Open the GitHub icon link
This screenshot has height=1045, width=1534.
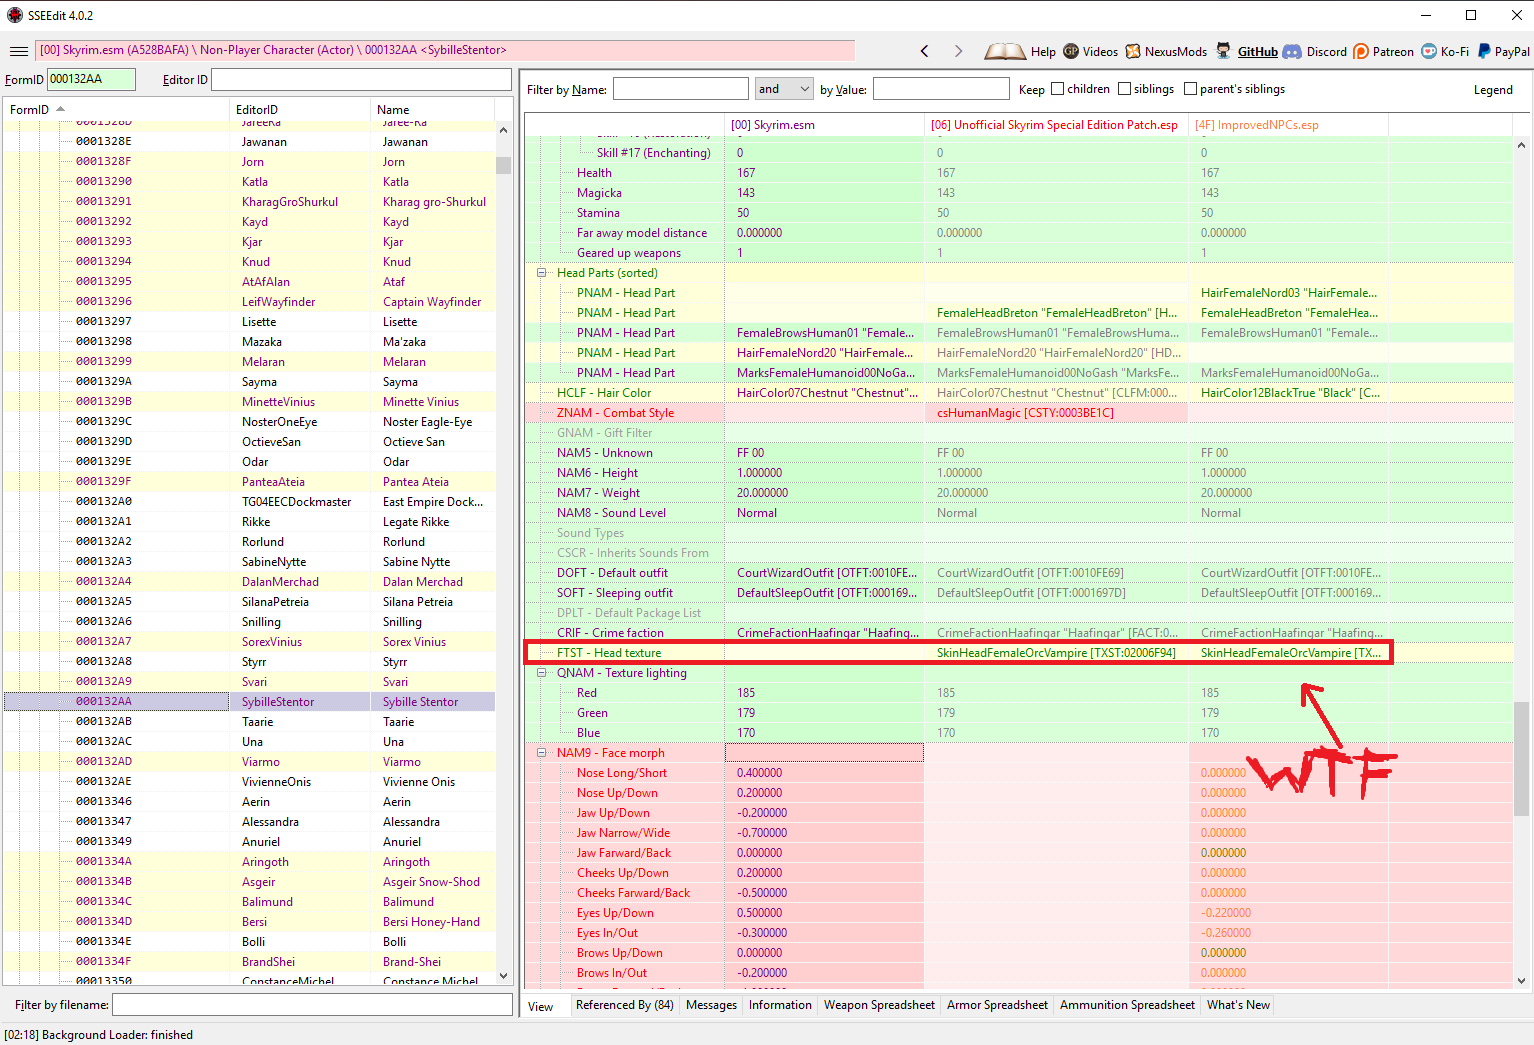[x=1224, y=51]
